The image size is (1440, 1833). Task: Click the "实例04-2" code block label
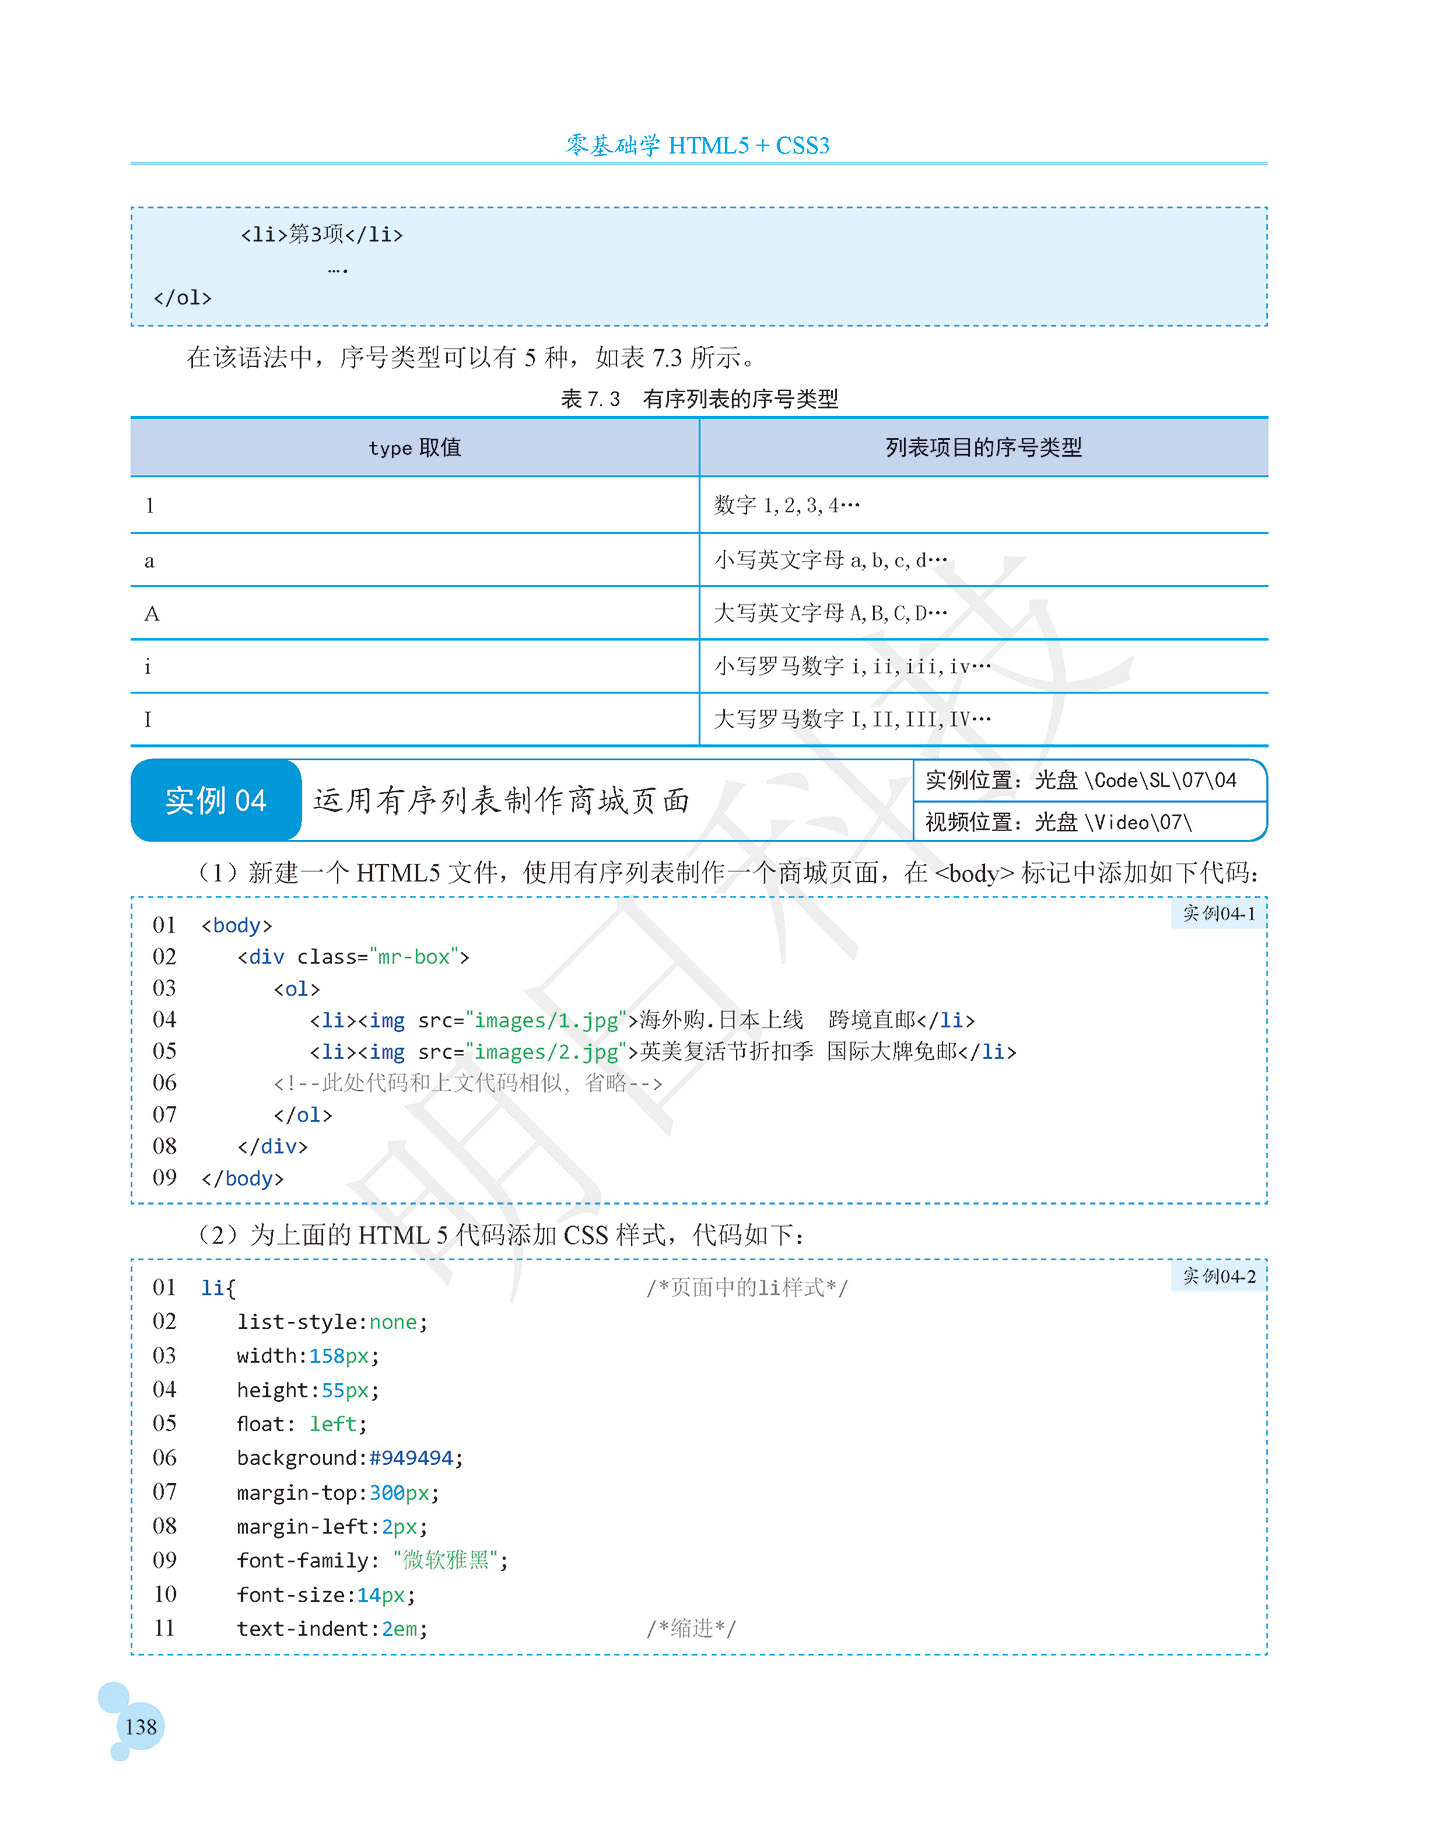pyautogui.click(x=1219, y=1276)
